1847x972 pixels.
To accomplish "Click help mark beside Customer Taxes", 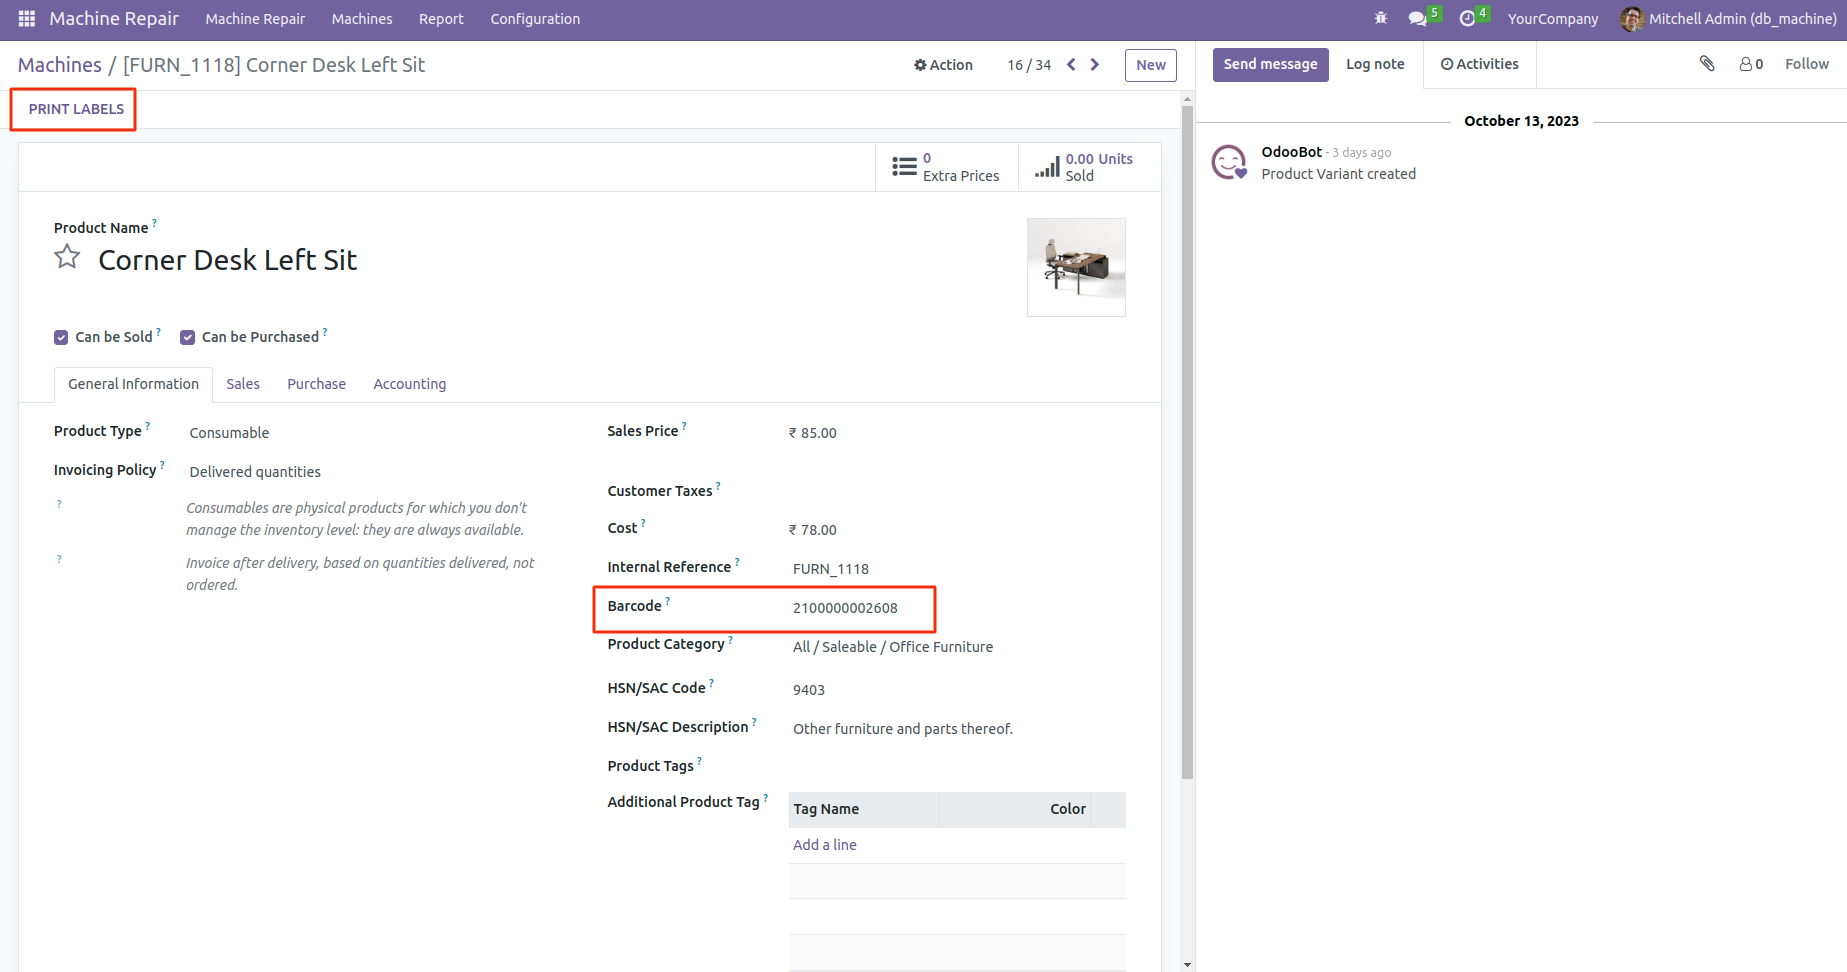I will 718,486.
